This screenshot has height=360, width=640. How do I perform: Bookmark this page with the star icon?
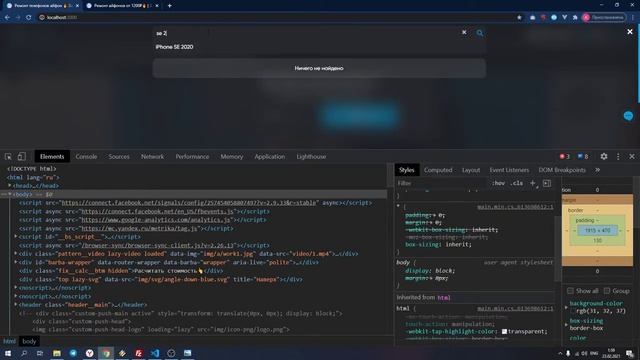[519, 18]
